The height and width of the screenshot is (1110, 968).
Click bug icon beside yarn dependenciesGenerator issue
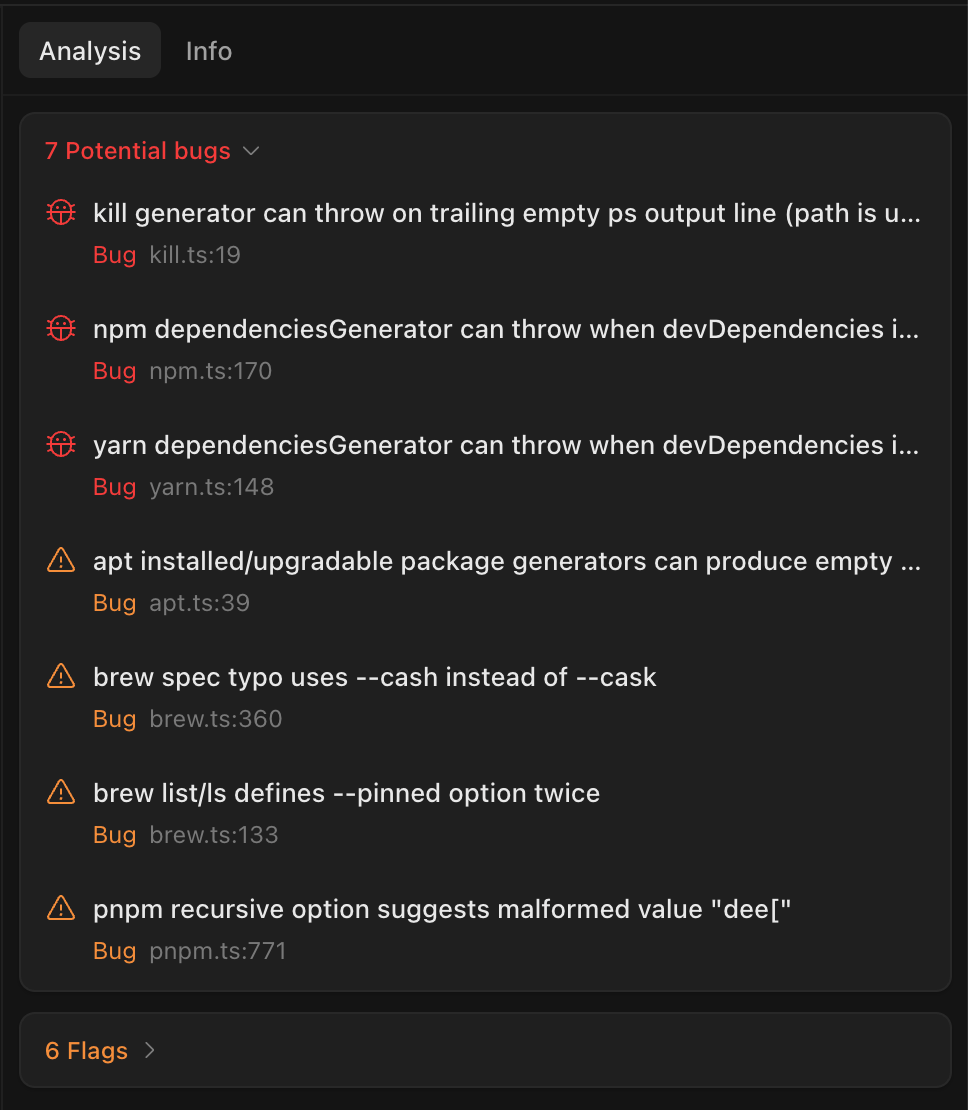coord(61,444)
